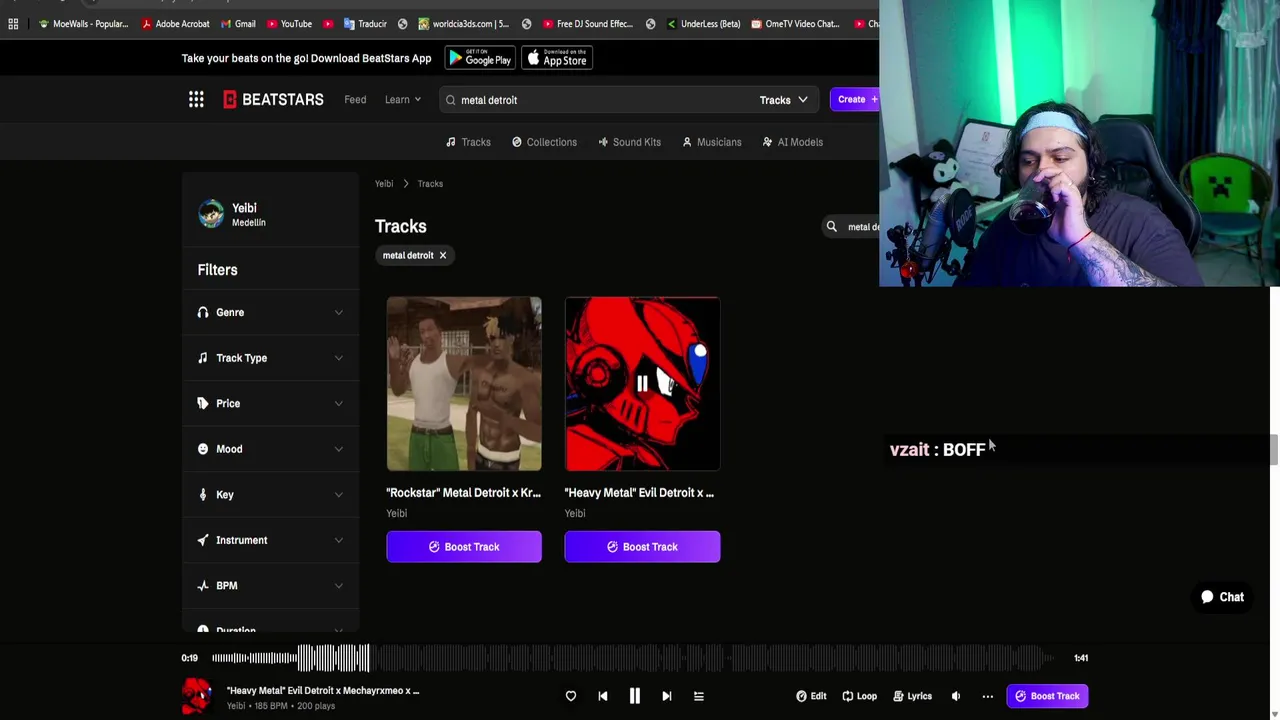Switch to the Collections tab
Viewport: 1280px width, 720px height.
point(544,142)
